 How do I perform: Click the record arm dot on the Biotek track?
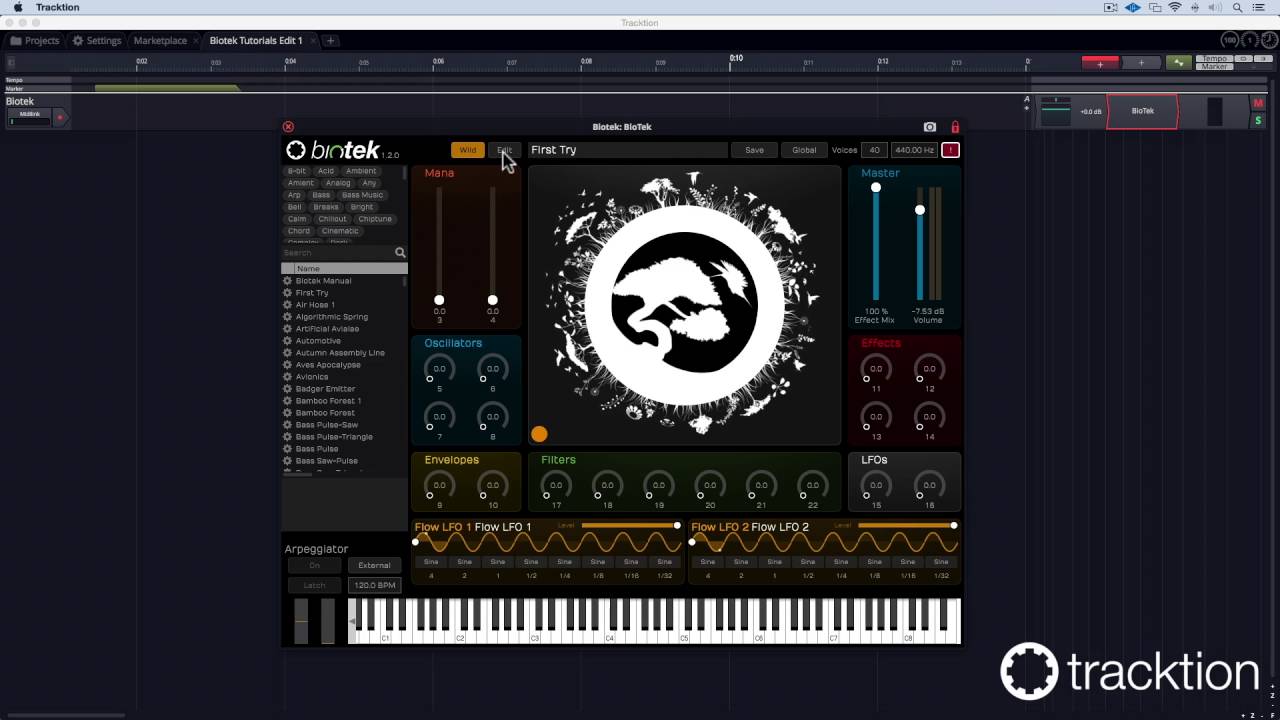pyautogui.click(x=60, y=117)
